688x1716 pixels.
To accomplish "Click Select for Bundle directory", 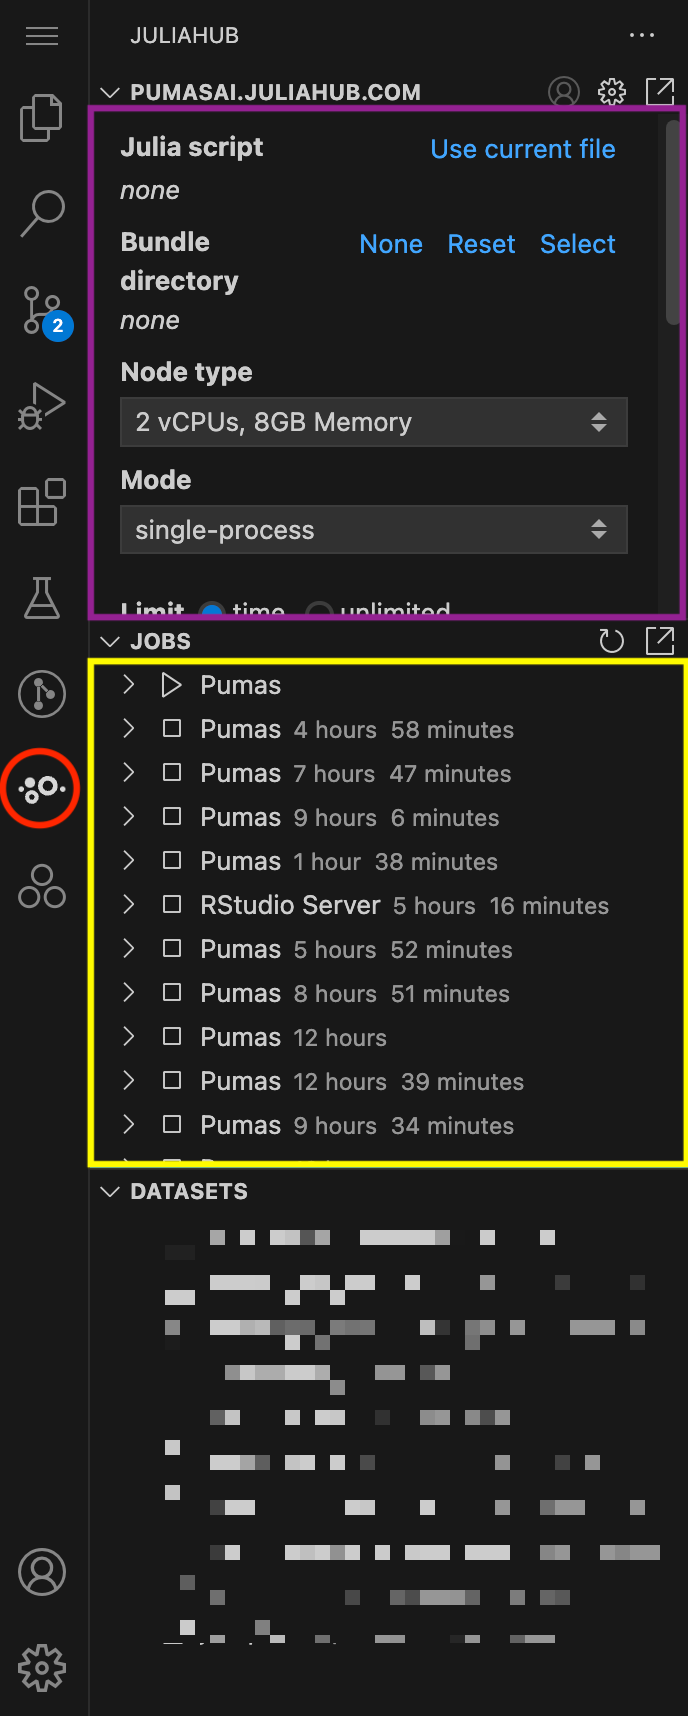I will click(578, 244).
